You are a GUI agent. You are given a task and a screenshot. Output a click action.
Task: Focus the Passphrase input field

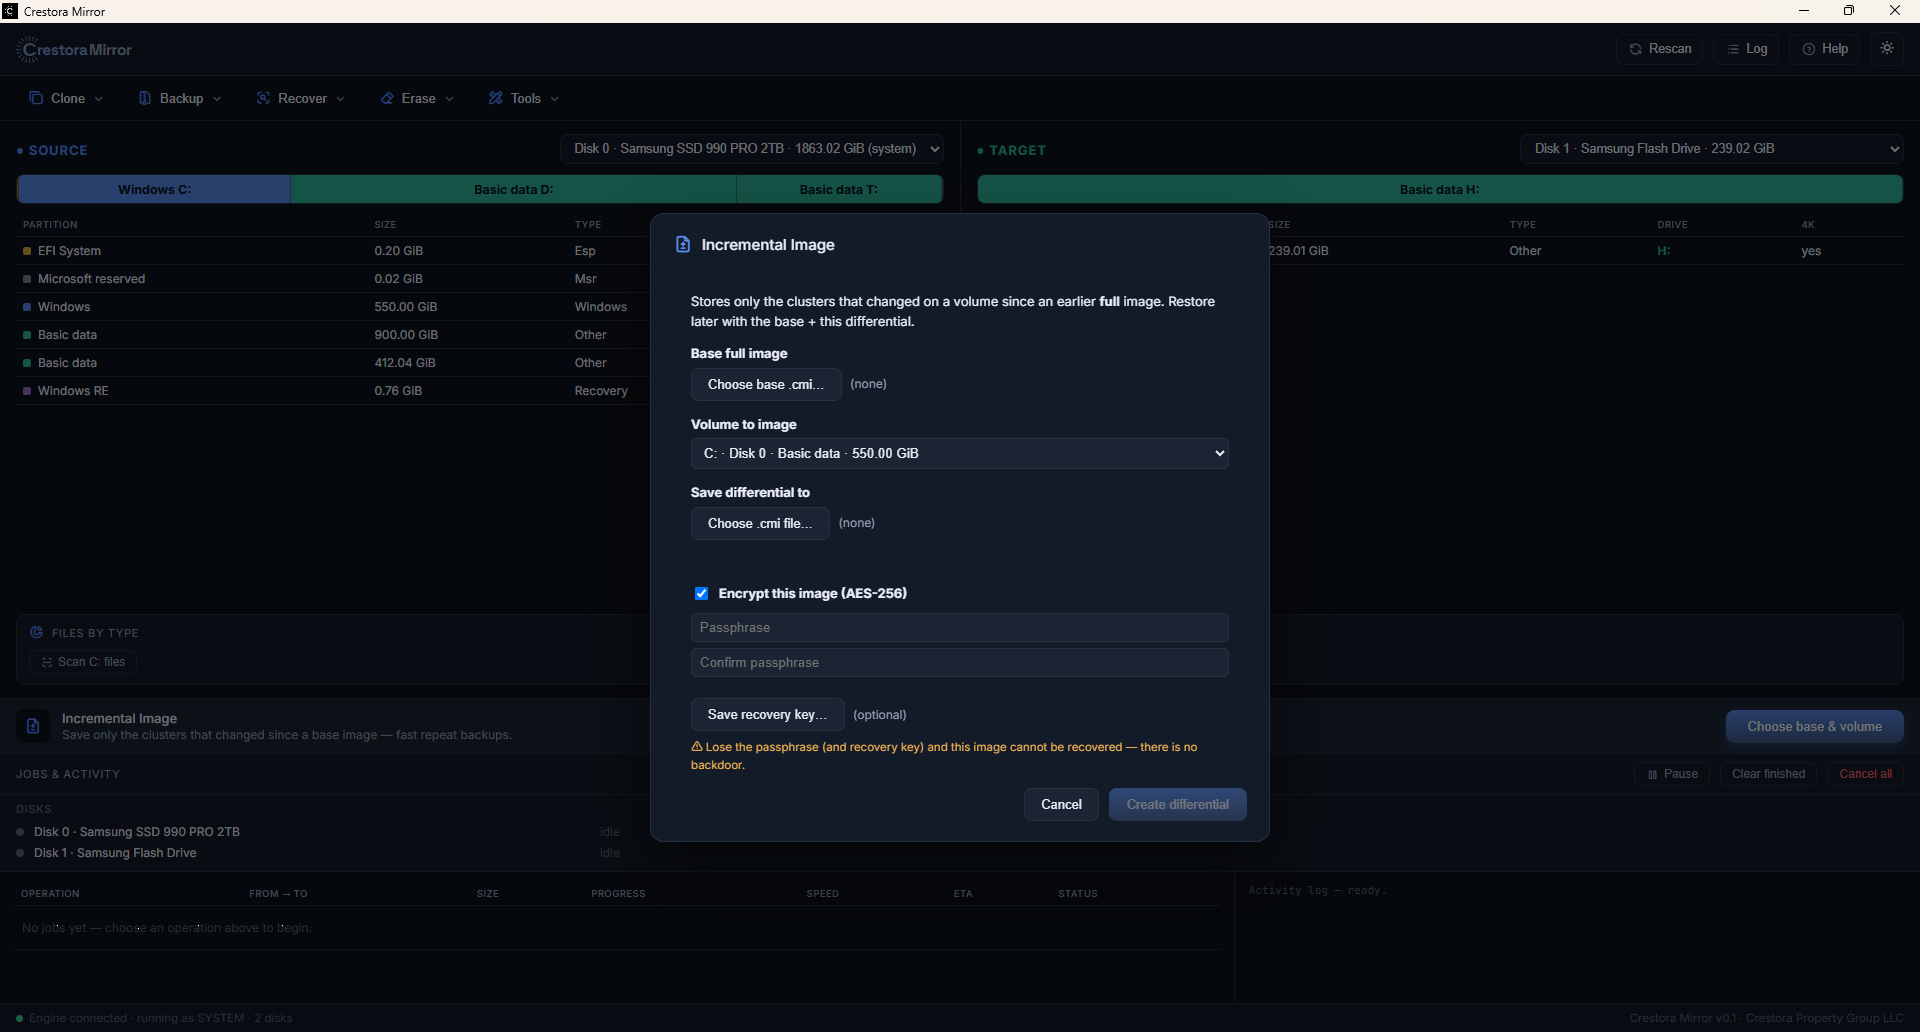tap(959, 627)
